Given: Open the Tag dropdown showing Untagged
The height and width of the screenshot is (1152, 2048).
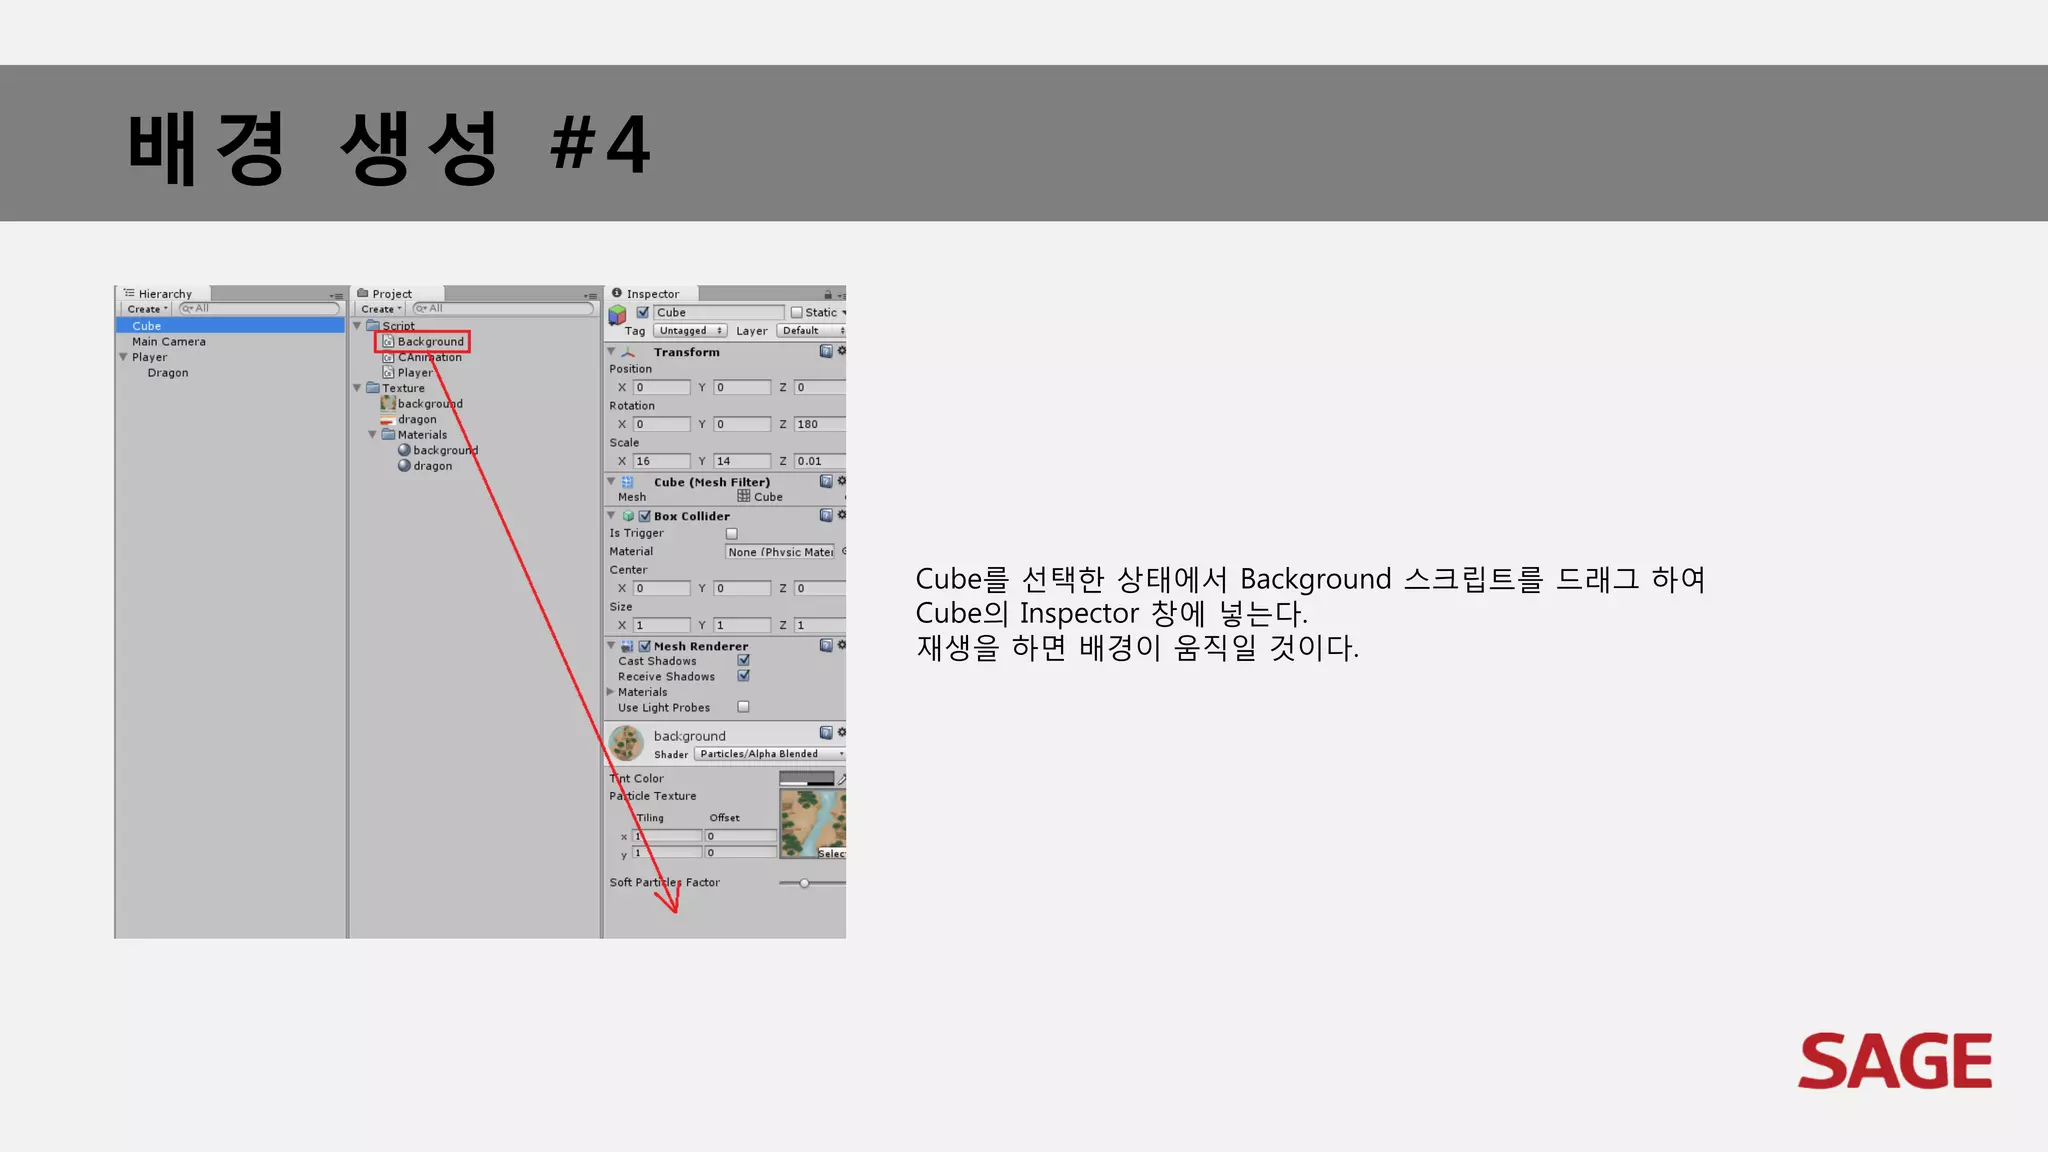Looking at the screenshot, I should click(x=690, y=331).
